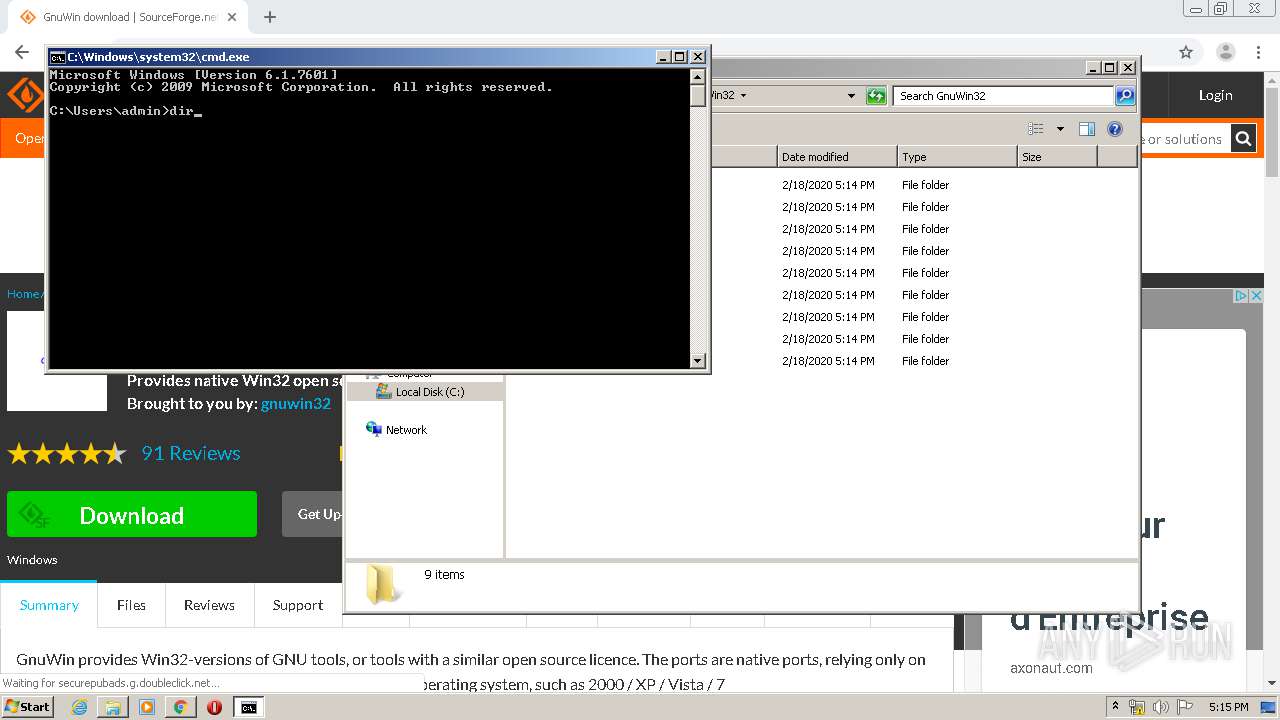The width and height of the screenshot is (1280, 720).
Task: Open the volume control tray icon
Action: click(1160, 707)
